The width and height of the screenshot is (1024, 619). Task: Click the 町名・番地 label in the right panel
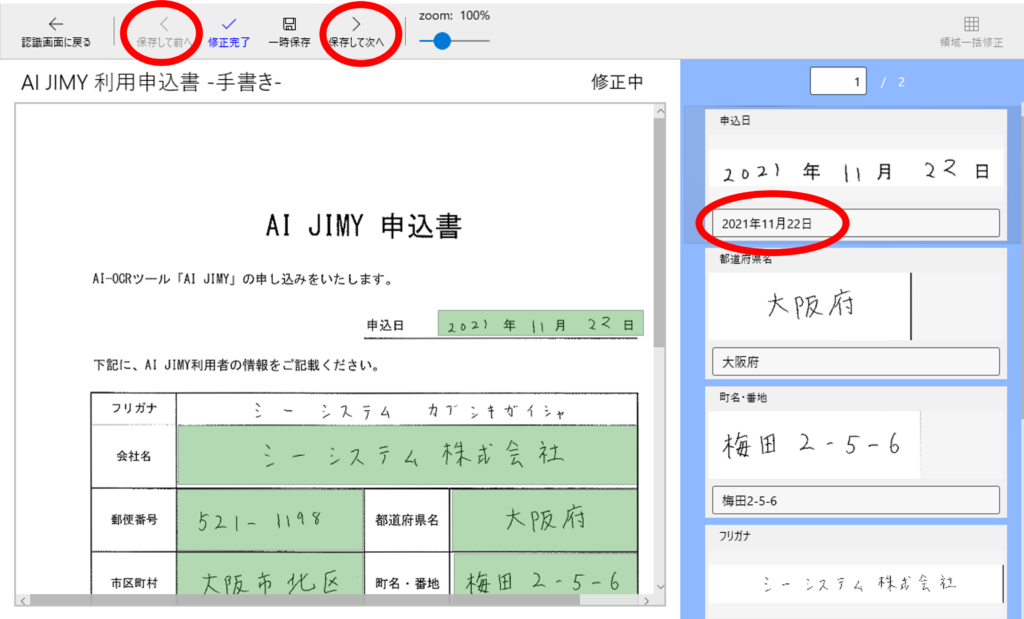point(743,398)
